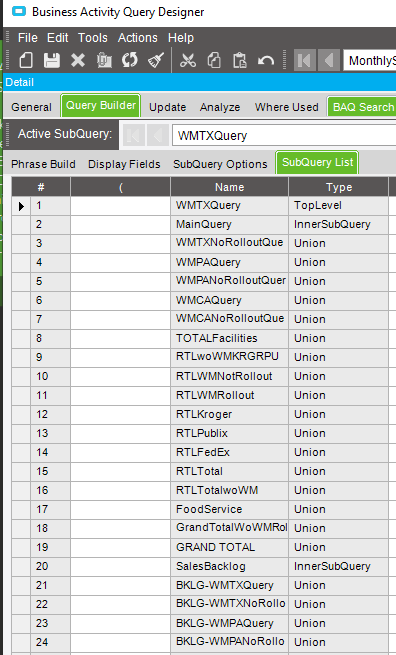Viewport: 396px width, 655px height.
Task: Open the Help menu
Action: [x=181, y=38]
